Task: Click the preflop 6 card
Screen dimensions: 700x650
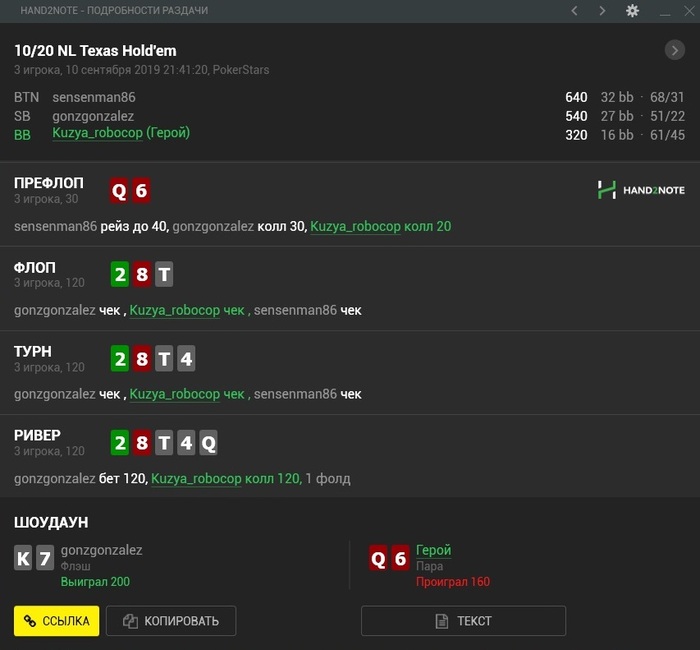Action: coord(141,191)
